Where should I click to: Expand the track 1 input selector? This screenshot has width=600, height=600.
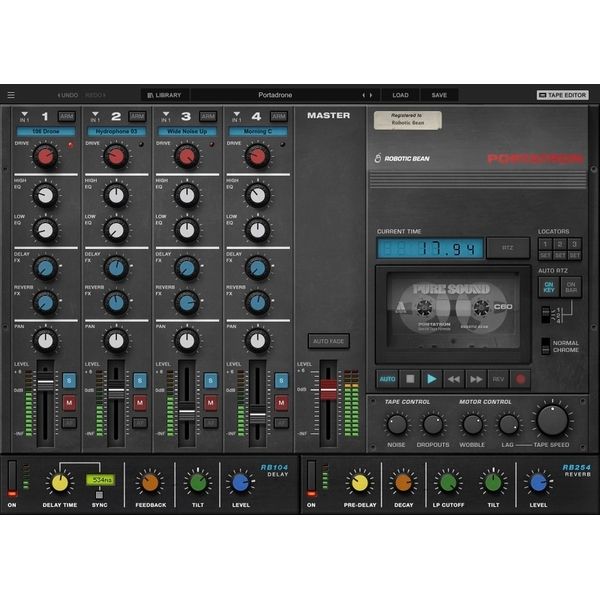point(24,116)
